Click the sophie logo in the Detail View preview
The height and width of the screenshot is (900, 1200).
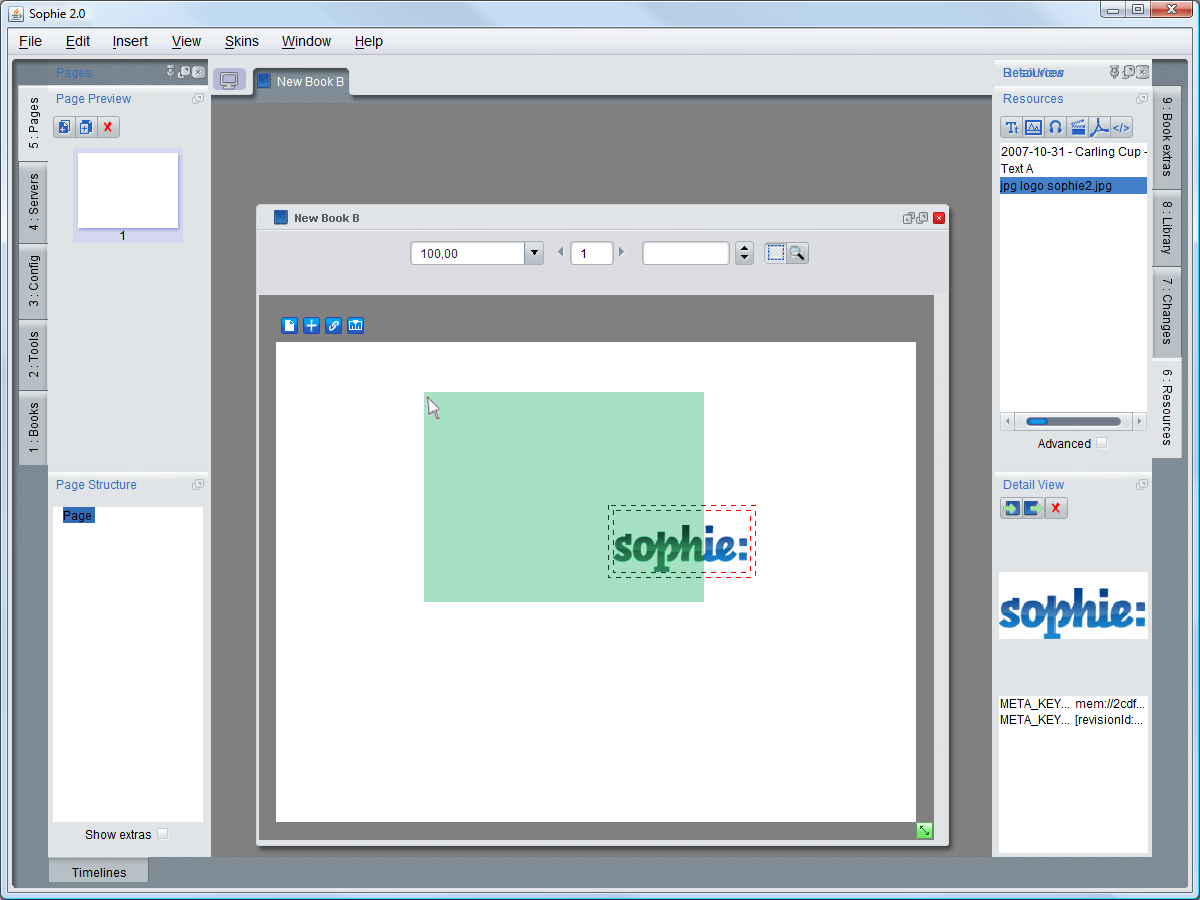coord(1073,606)
